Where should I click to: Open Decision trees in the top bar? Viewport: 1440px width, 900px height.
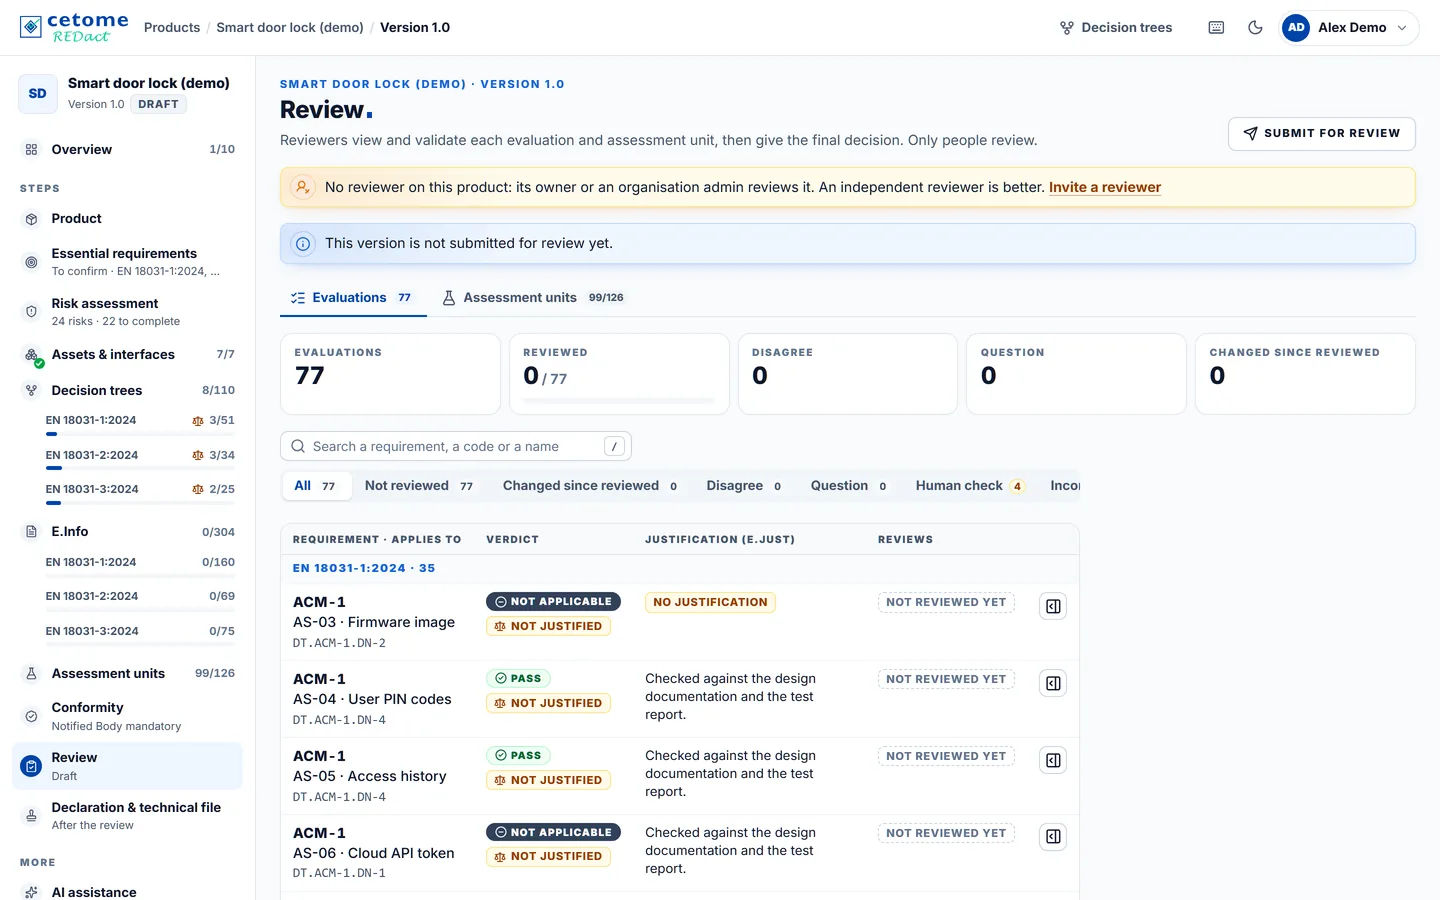tap(1116, 28)
